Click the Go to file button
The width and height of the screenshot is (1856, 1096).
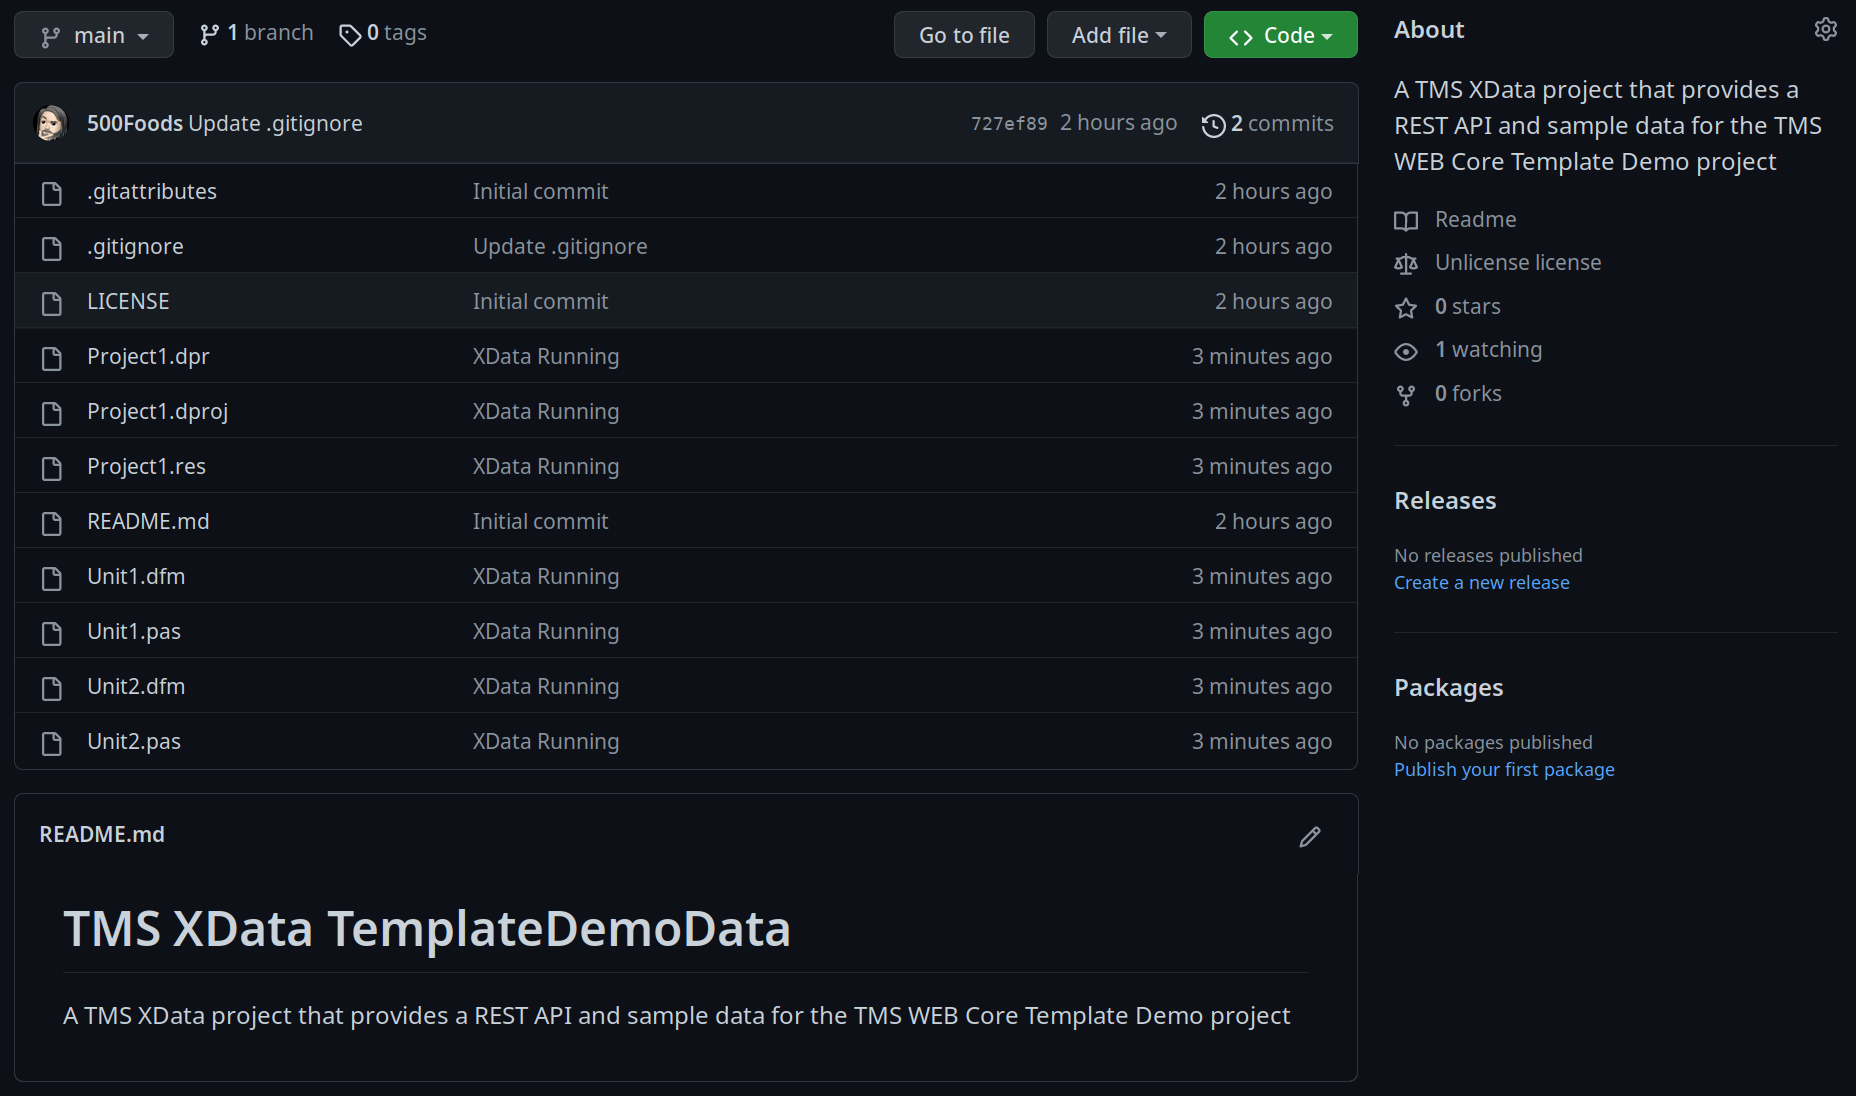(x=964, y=35)
